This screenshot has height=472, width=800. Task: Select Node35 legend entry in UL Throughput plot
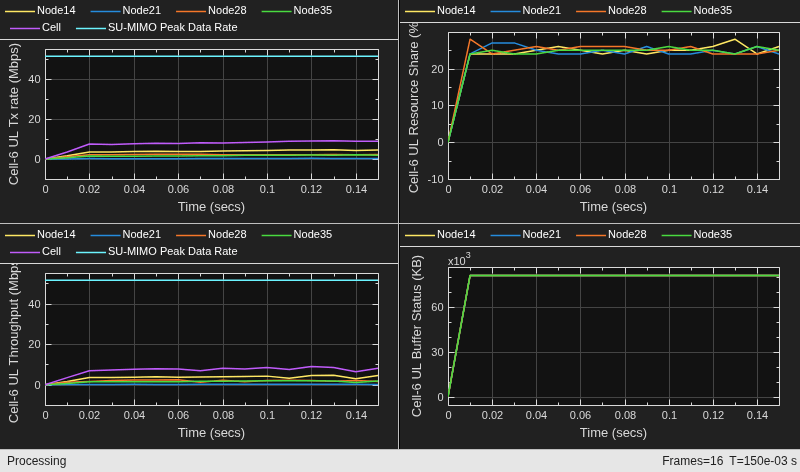coord(296,234)
